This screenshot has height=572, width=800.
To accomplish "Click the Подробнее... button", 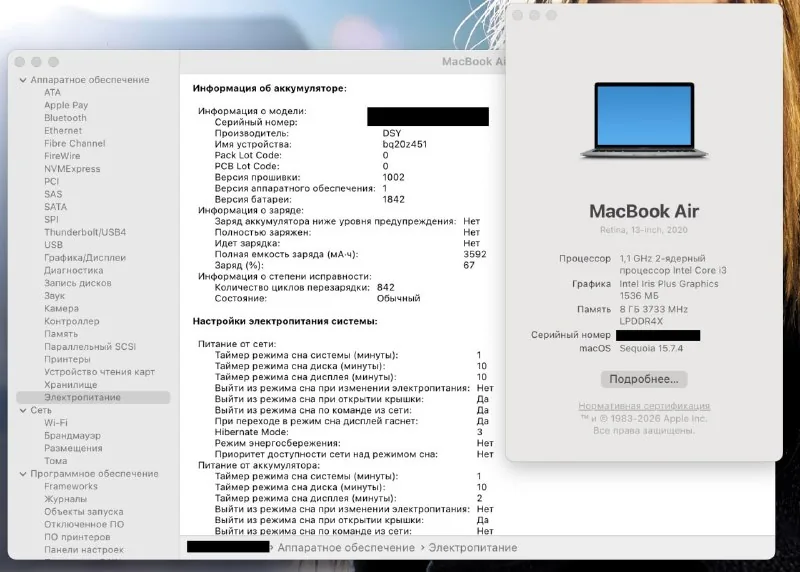I will coord(644,380).
